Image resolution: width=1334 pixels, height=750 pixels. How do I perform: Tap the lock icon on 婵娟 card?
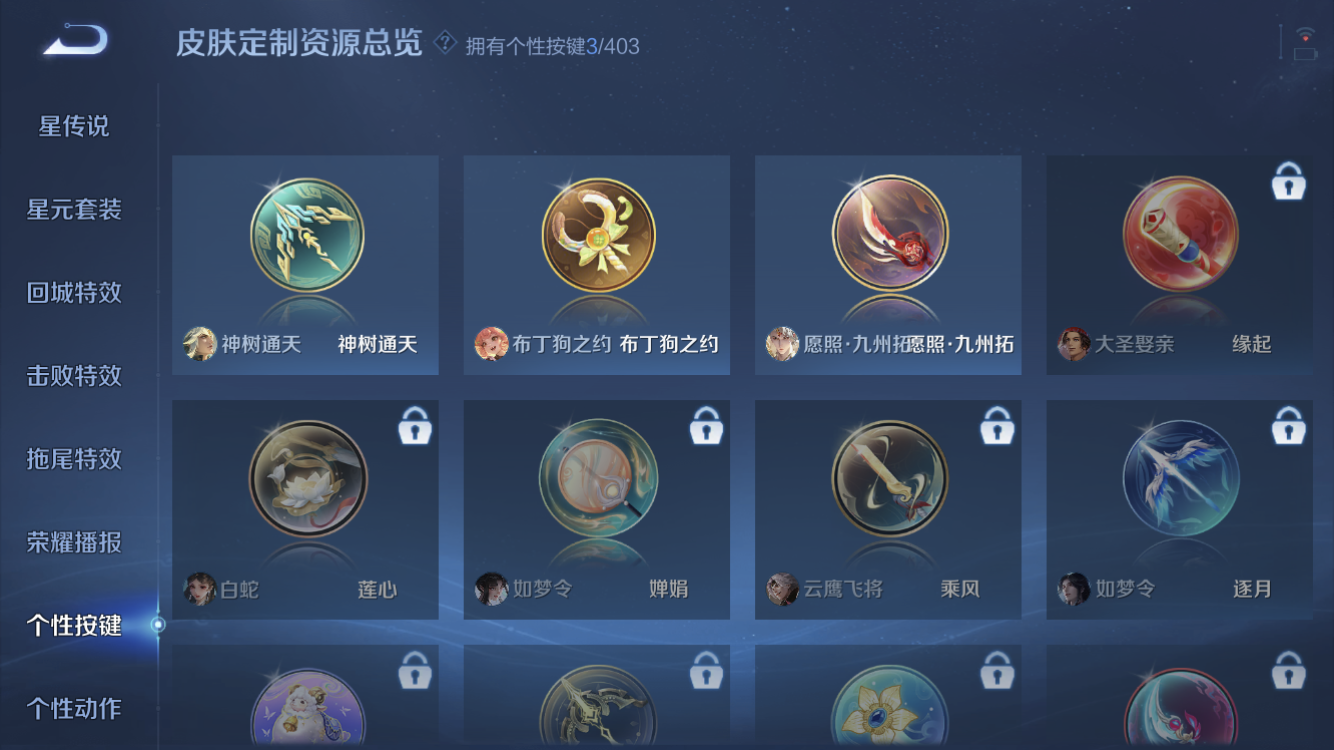pos(706,425)
